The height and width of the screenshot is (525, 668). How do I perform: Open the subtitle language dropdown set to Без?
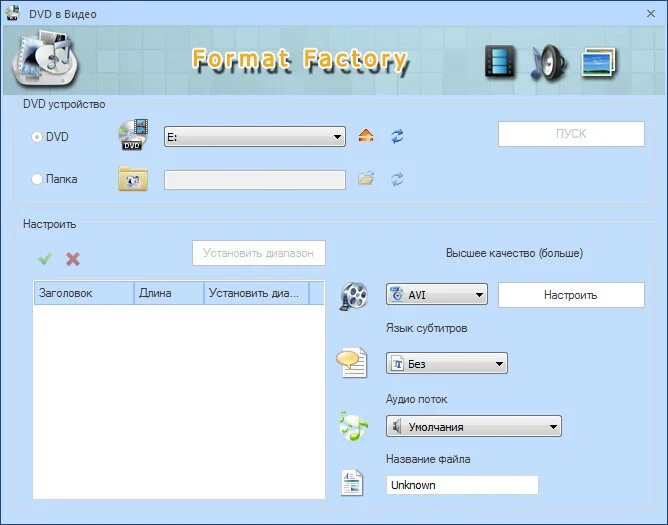(447, 363)
